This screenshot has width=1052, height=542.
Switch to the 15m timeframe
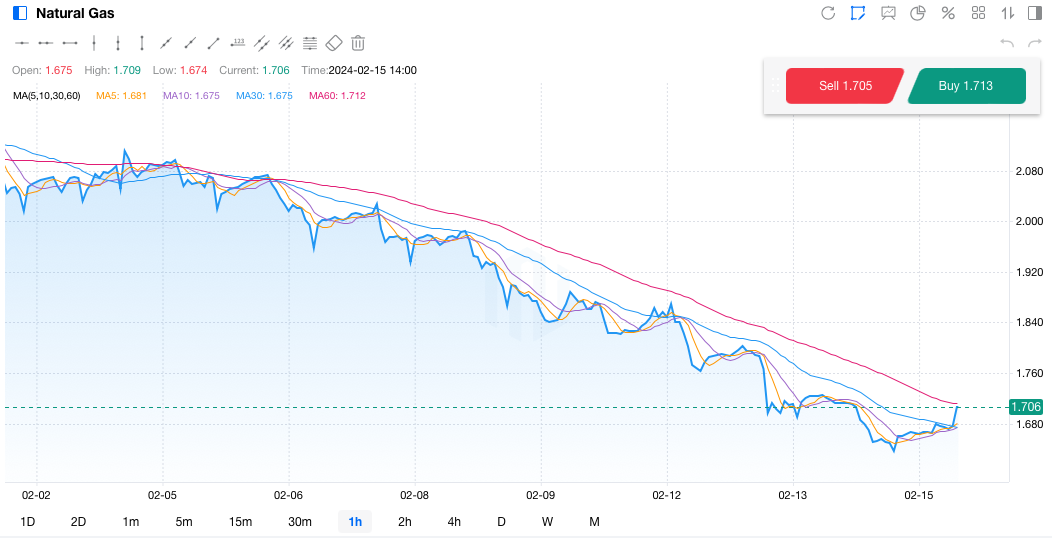click(x=240, y=522)
